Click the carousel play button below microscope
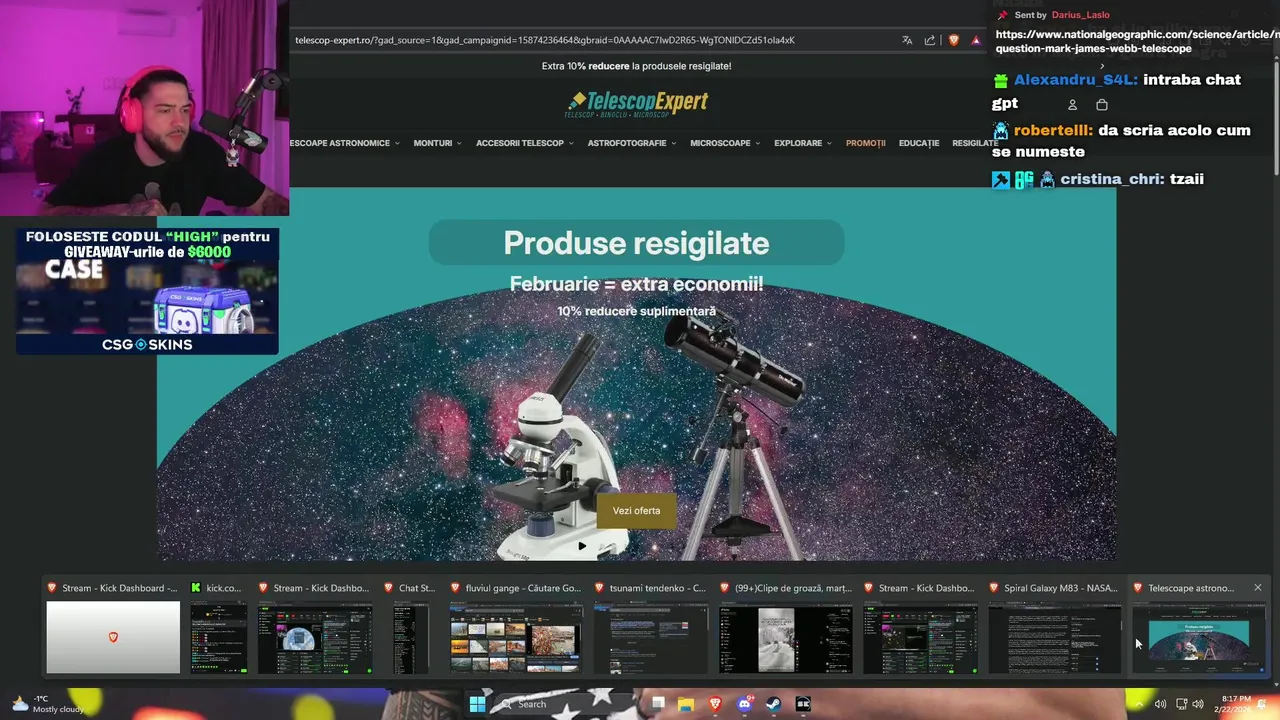This screenshot has width=1280, height=720. point(582,546)
